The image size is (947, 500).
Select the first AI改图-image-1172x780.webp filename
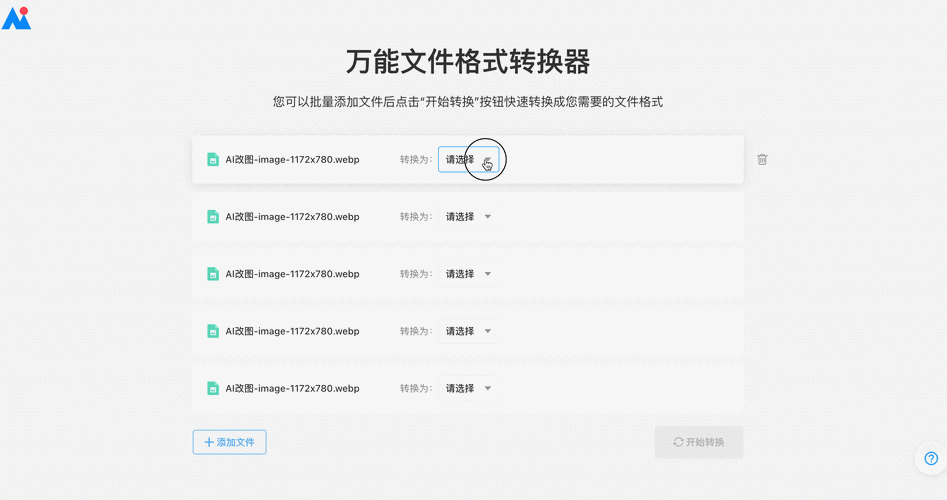pos(292,159)
